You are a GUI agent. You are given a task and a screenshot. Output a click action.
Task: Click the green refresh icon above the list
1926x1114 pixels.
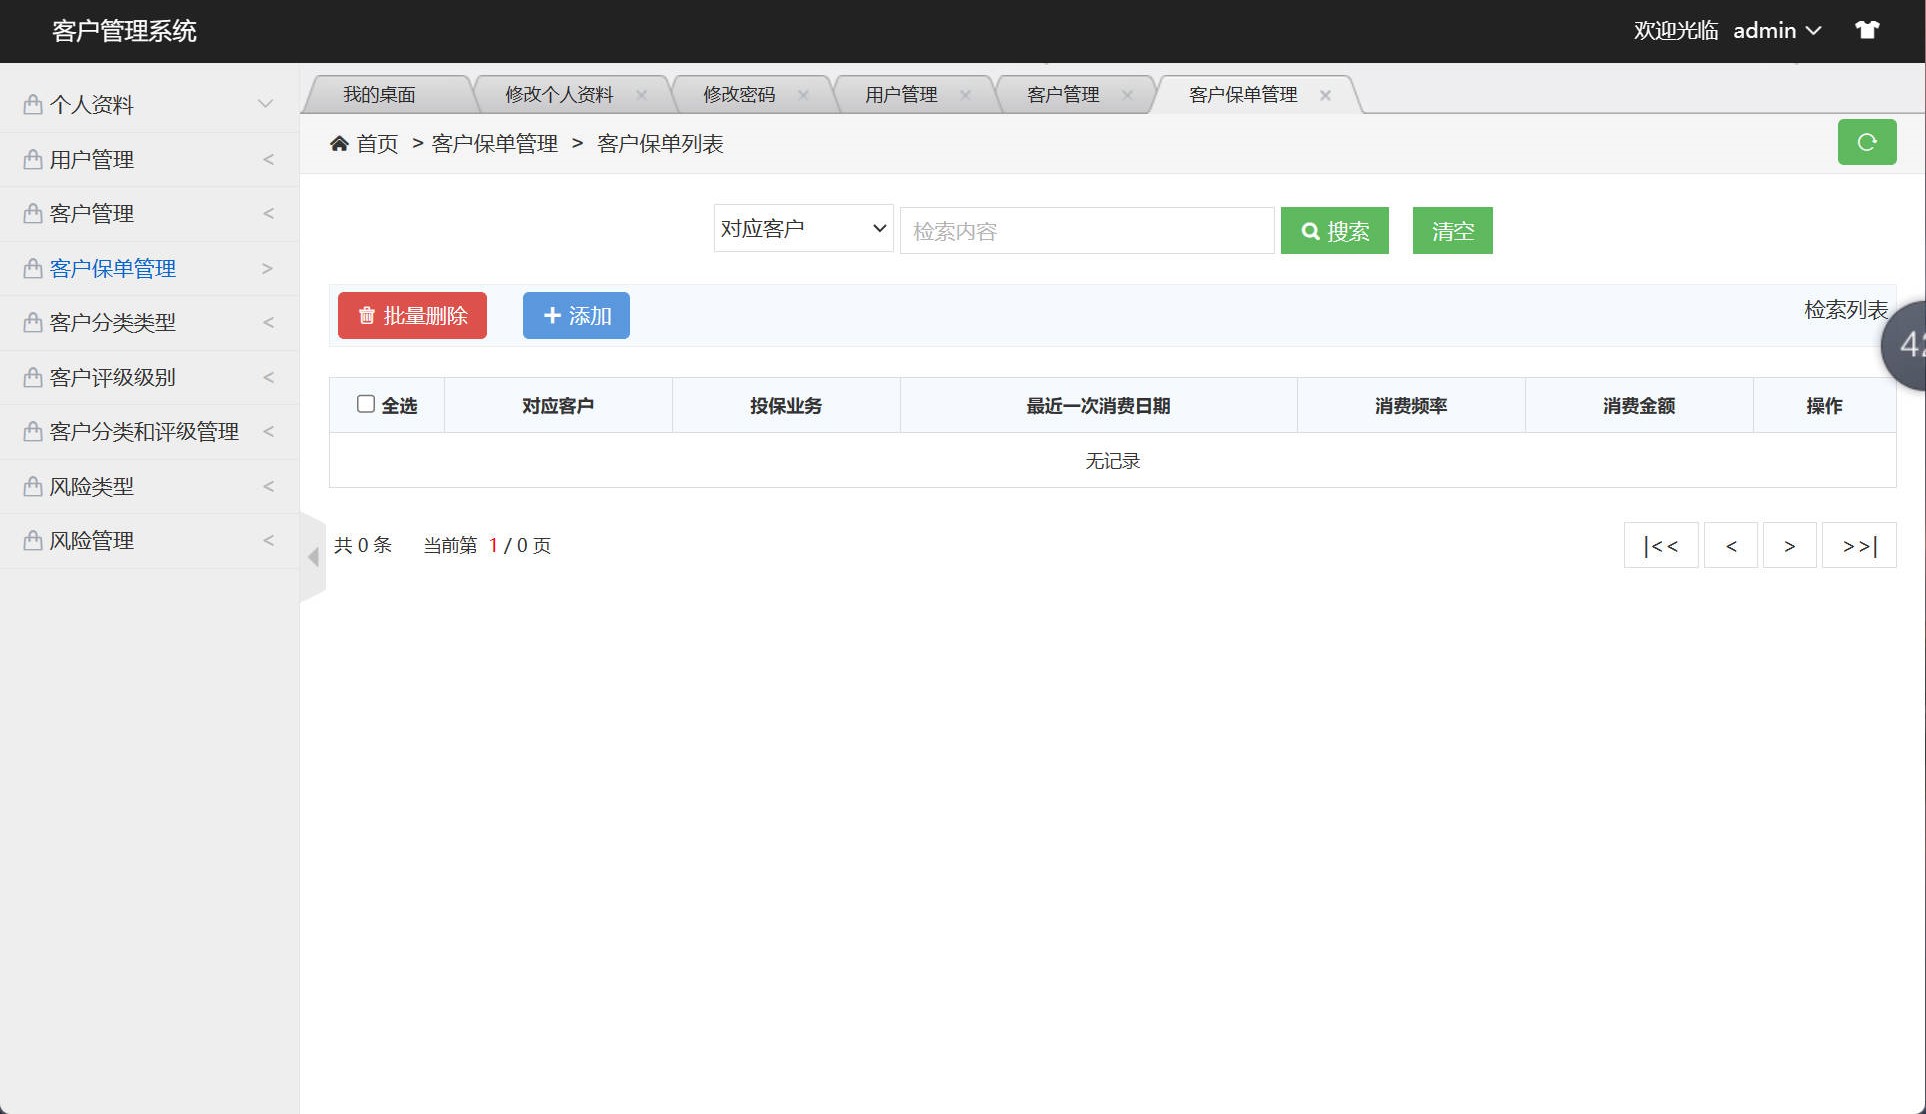[x=1866, y=142]
